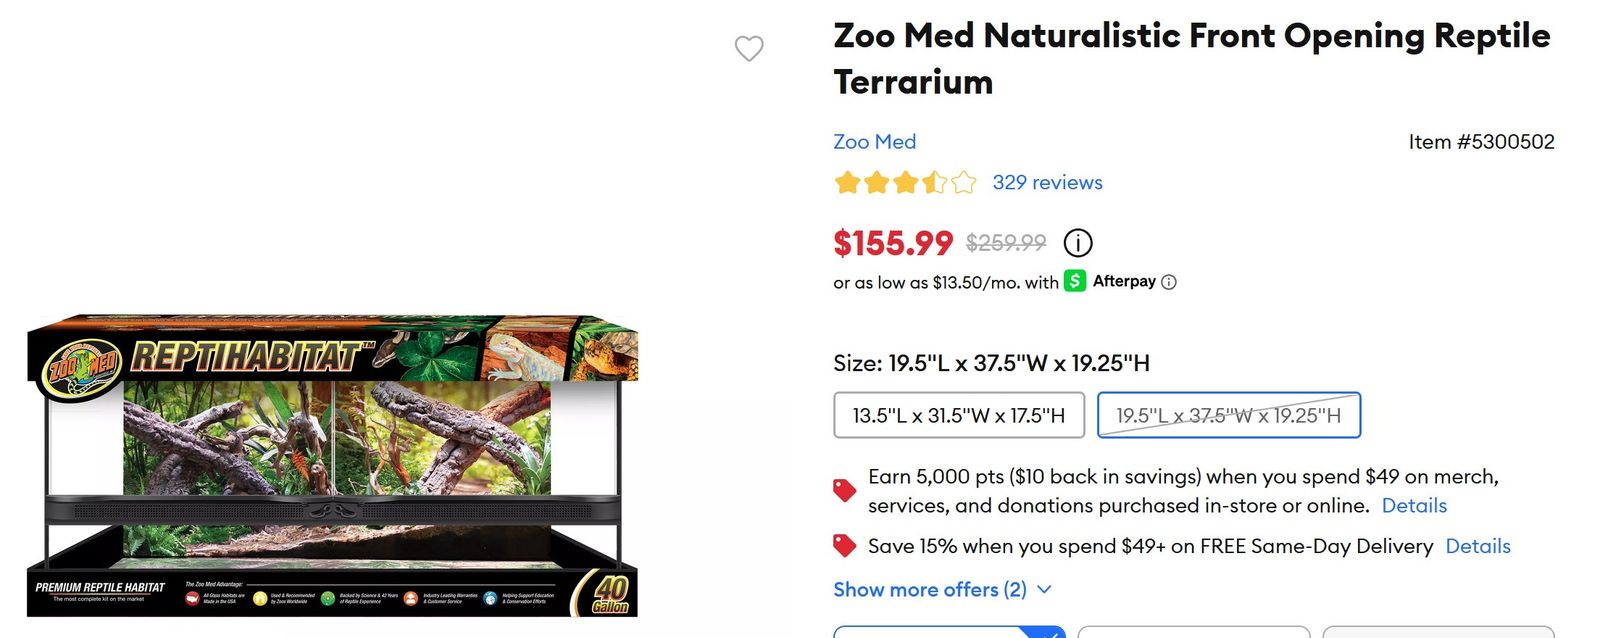Click the Afterpay info icon
1600x638 pixels.
pos(1169,282)
